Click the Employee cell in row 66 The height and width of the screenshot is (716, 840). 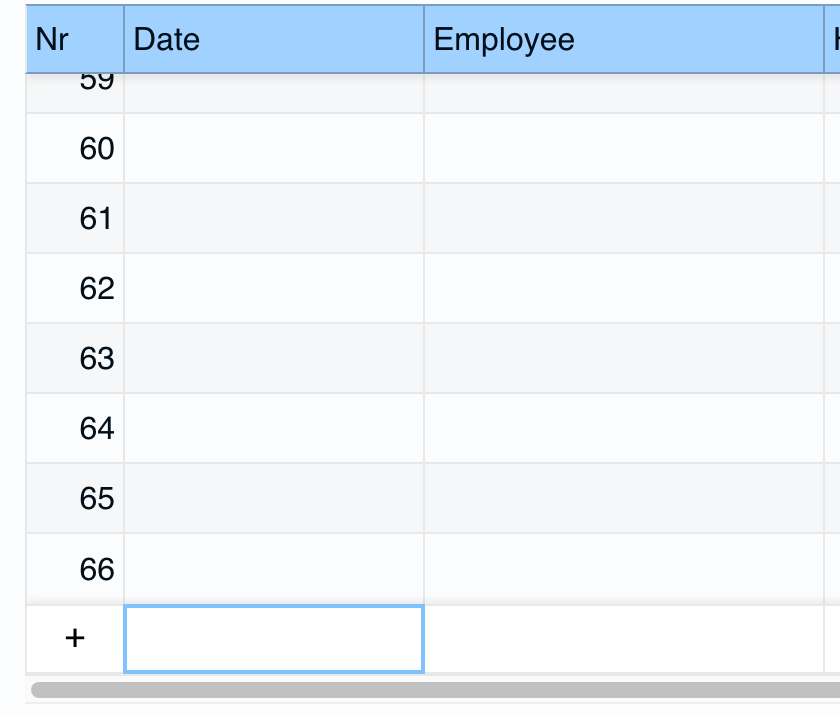[x=622, y=569]
